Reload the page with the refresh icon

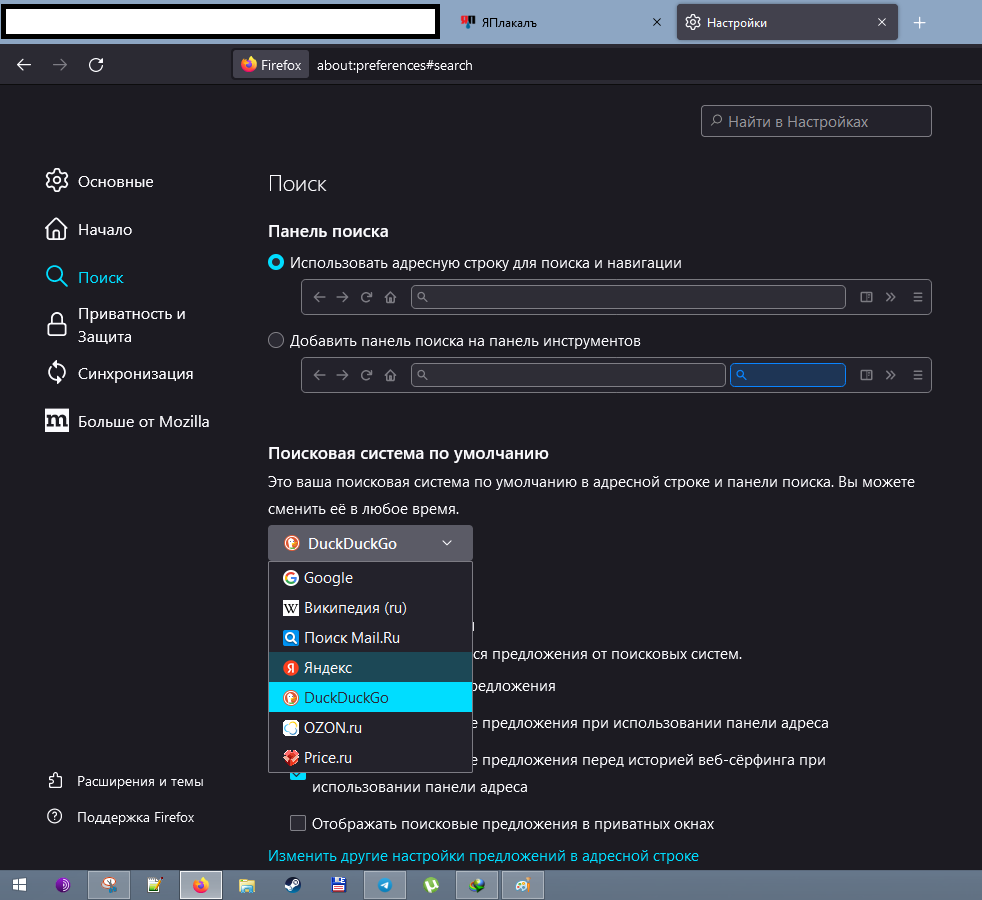96,65
